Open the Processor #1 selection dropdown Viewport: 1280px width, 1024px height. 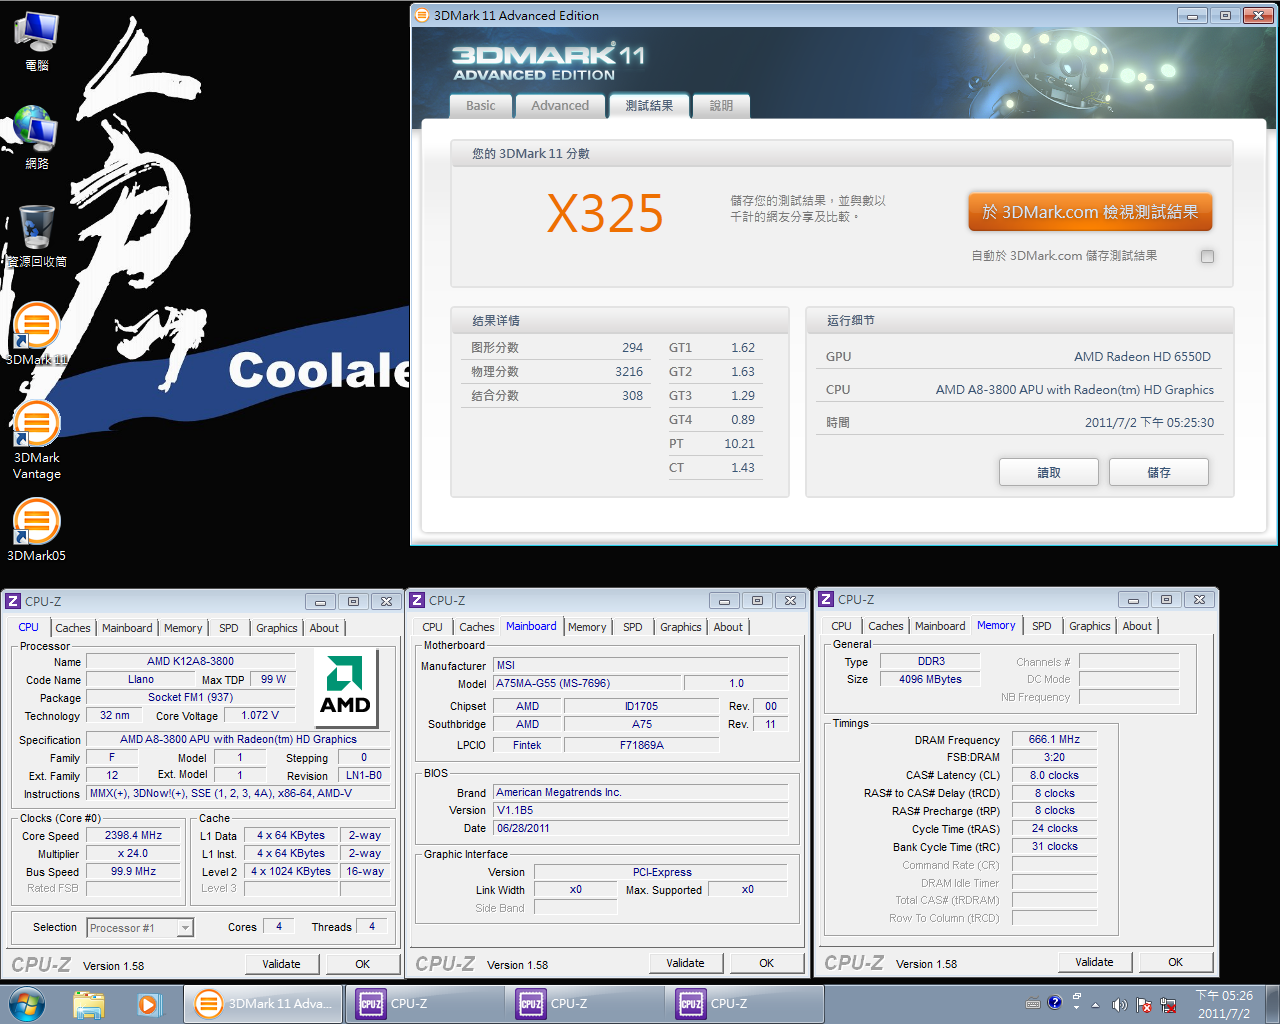click(140, 928)
